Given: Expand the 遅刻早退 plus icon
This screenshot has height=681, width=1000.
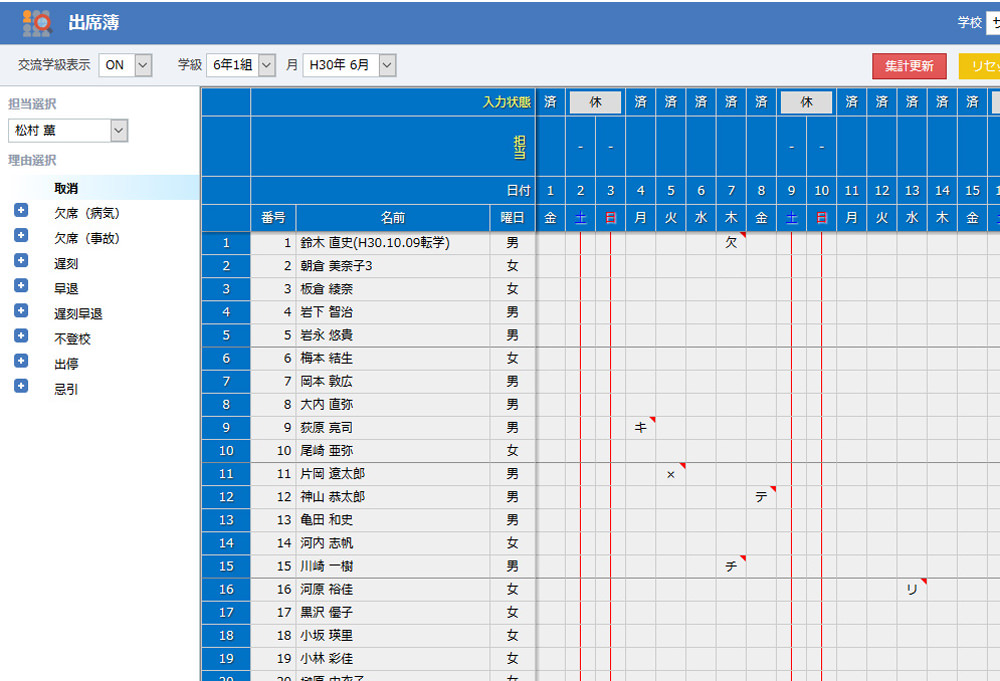Looking at the screenshot, I should pyautogui.click(x=21, y=311).
